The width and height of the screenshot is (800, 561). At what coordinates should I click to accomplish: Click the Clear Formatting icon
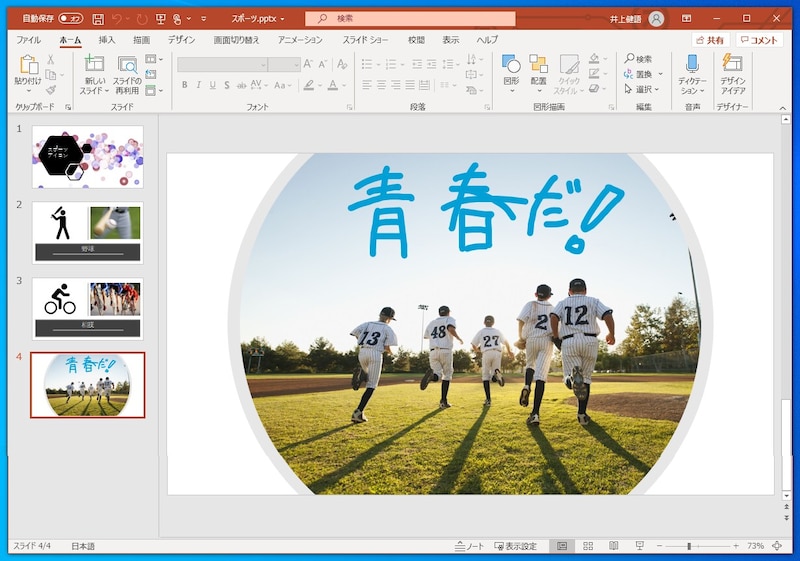342,64
